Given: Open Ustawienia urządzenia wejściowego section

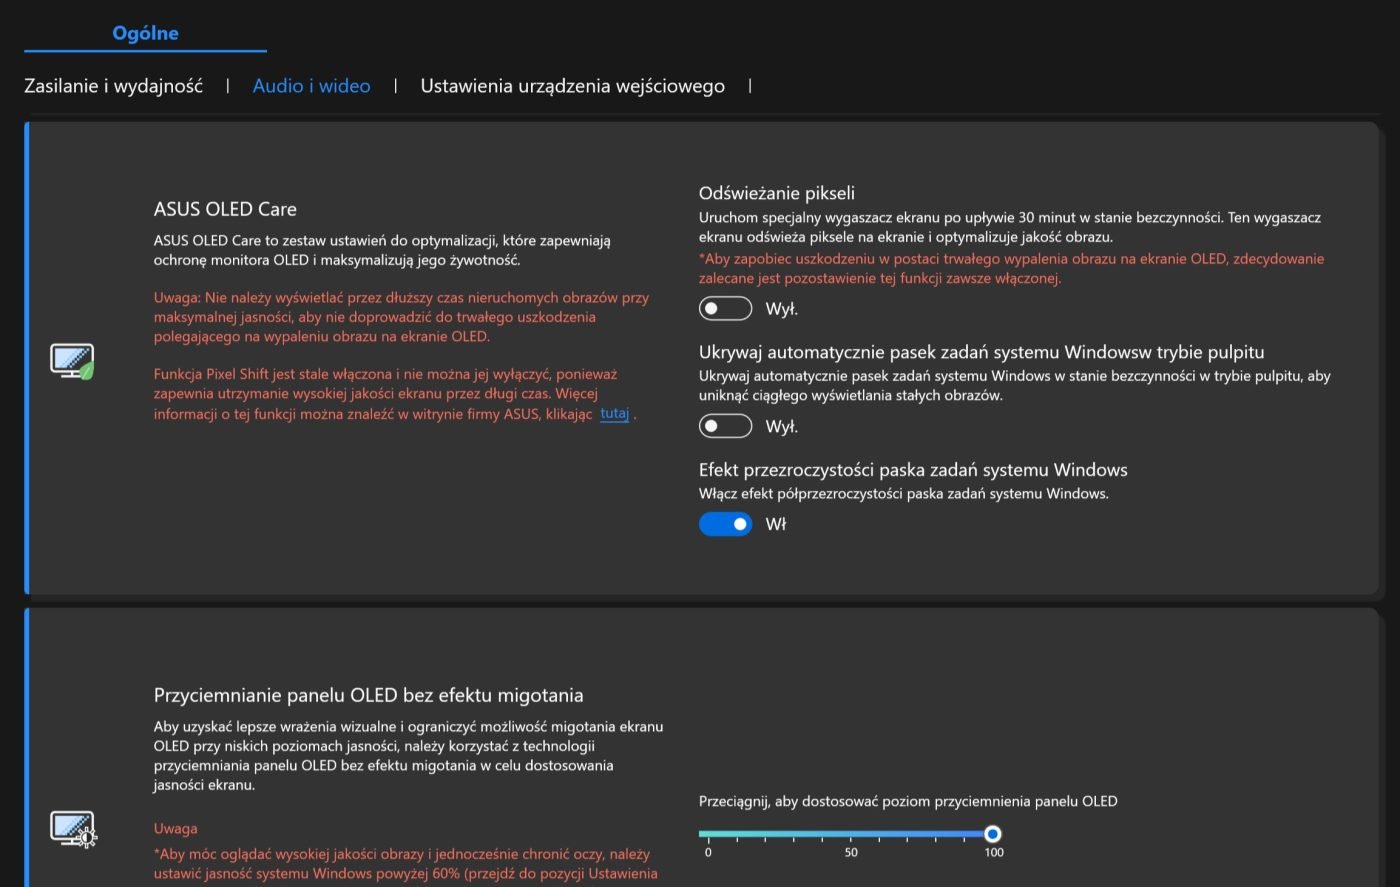Looking at the screenshot, I should coord(572,86).
